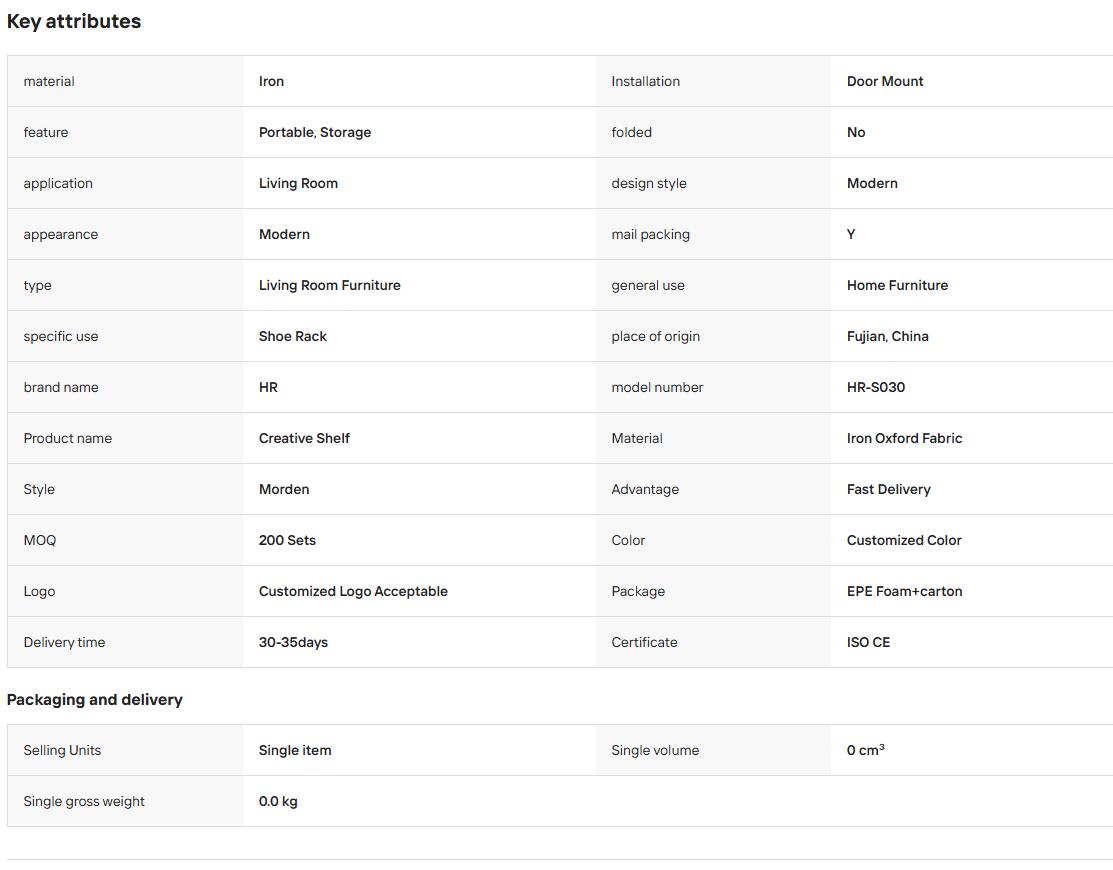The height and width of the screenshot is (870, 1113).
Task: Click the Living Room application value
Action: click(298, 183)
